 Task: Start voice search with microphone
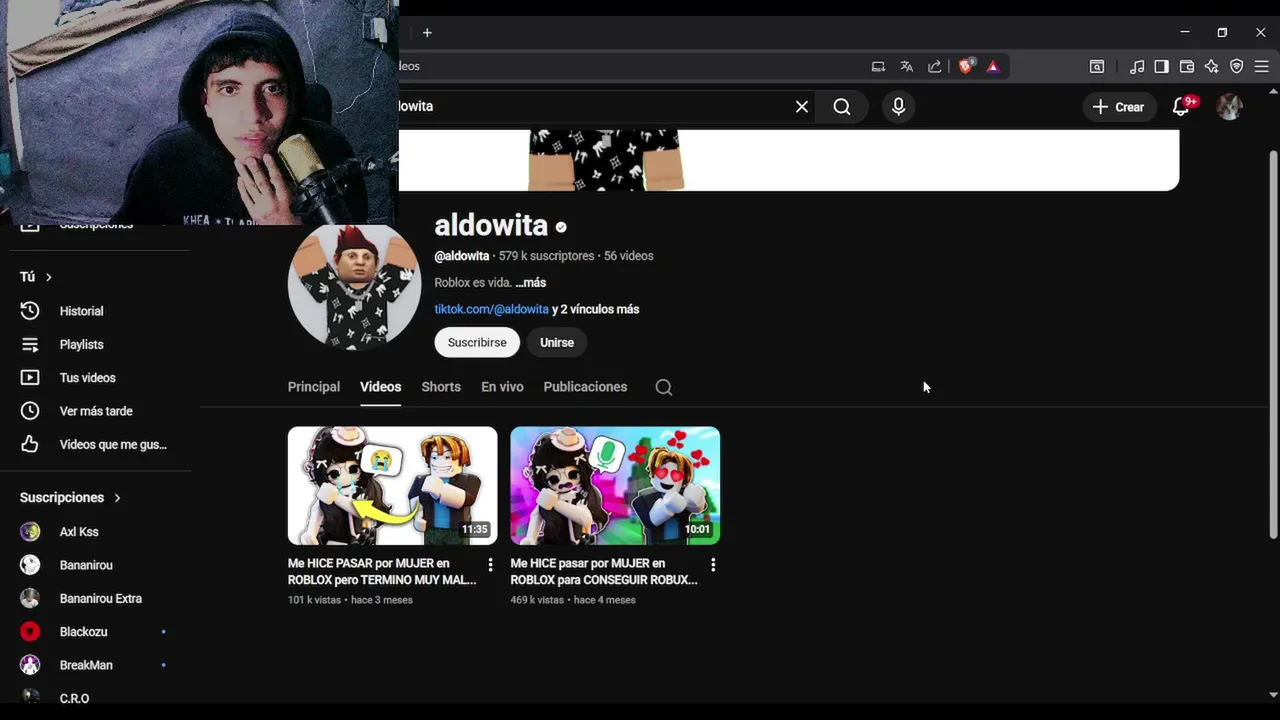898,107
